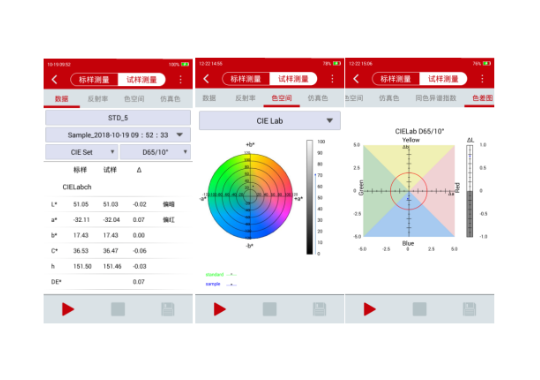Switch to 标样测量 mode in right screen
Screen dimensions: 540x380
(395, 79)
